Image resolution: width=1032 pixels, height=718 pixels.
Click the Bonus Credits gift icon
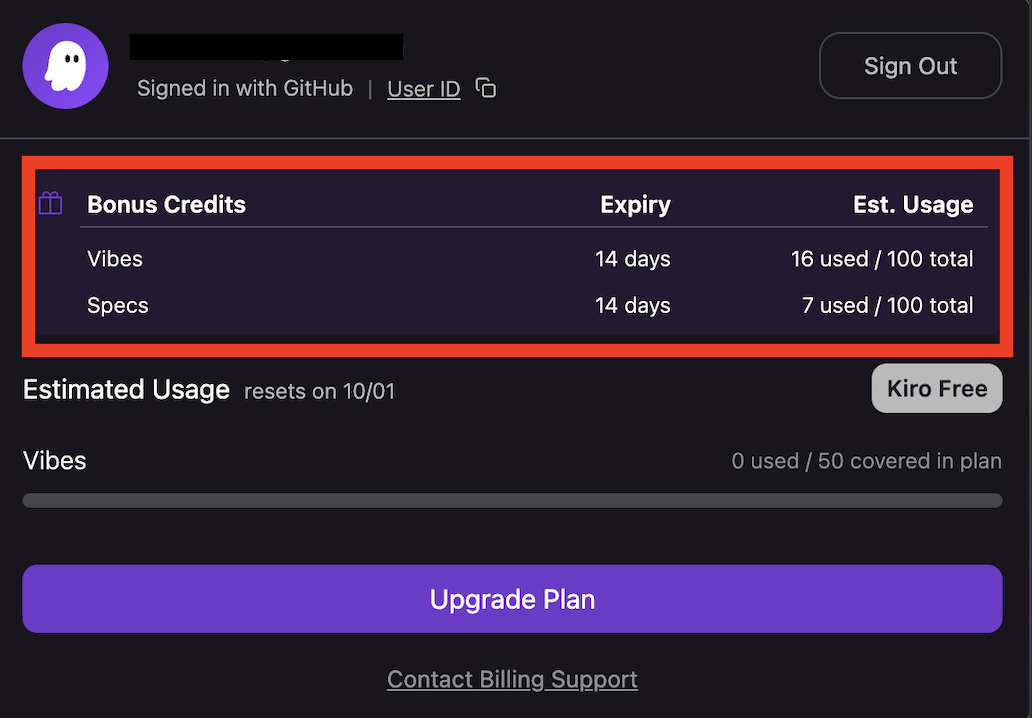click(50, 204)
